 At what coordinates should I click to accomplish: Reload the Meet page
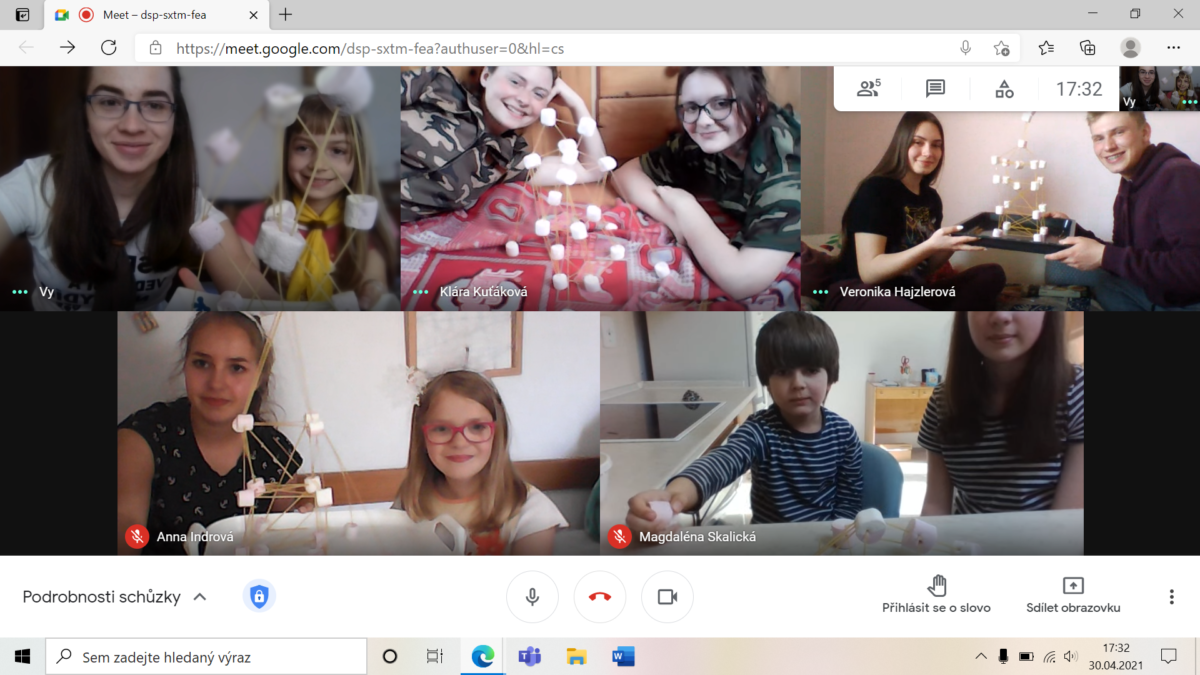(108, 48)
